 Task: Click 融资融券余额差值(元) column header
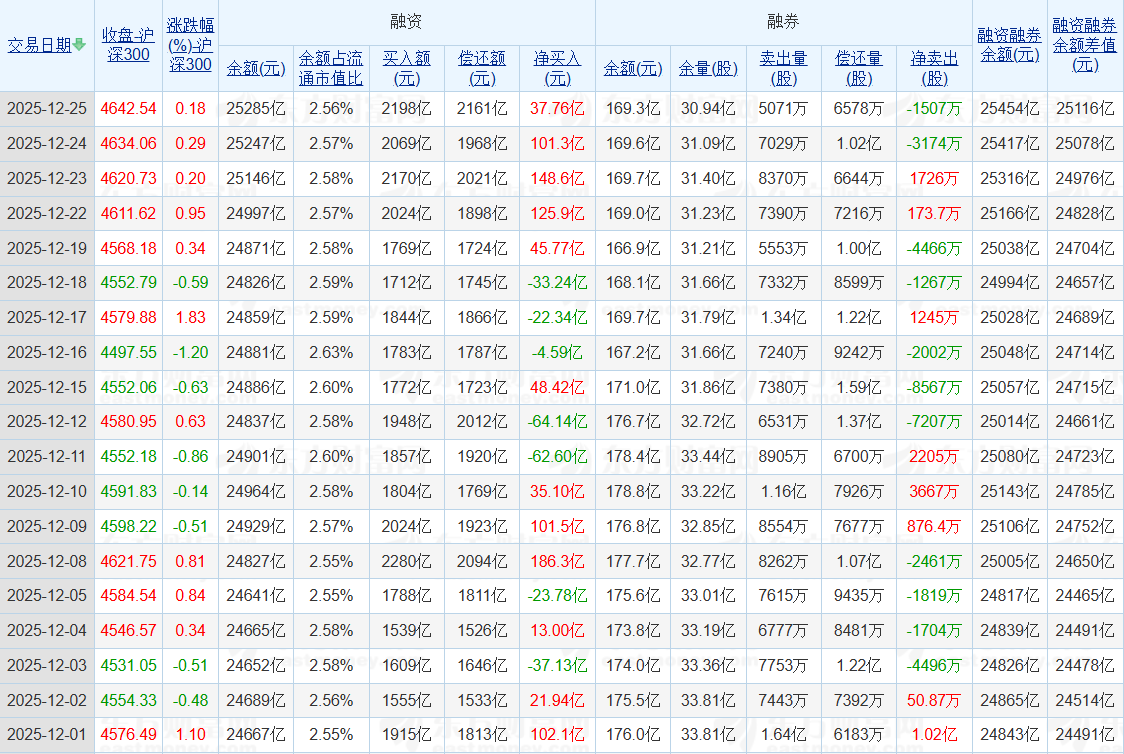(x=1085, y=44)
